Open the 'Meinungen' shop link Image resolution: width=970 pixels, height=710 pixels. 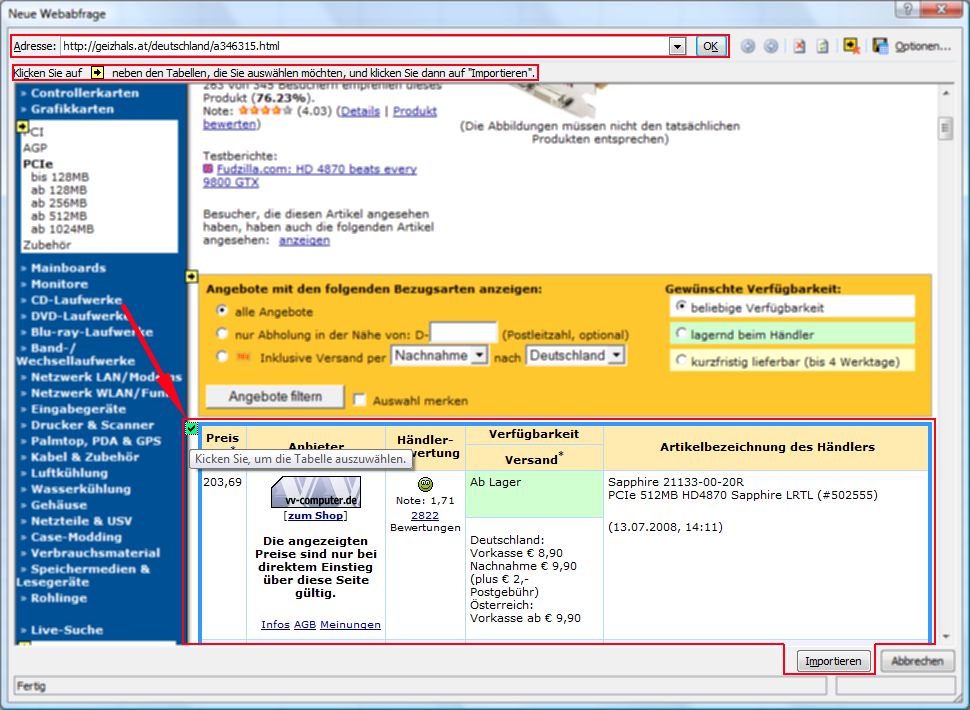click(x=350, y=625)
